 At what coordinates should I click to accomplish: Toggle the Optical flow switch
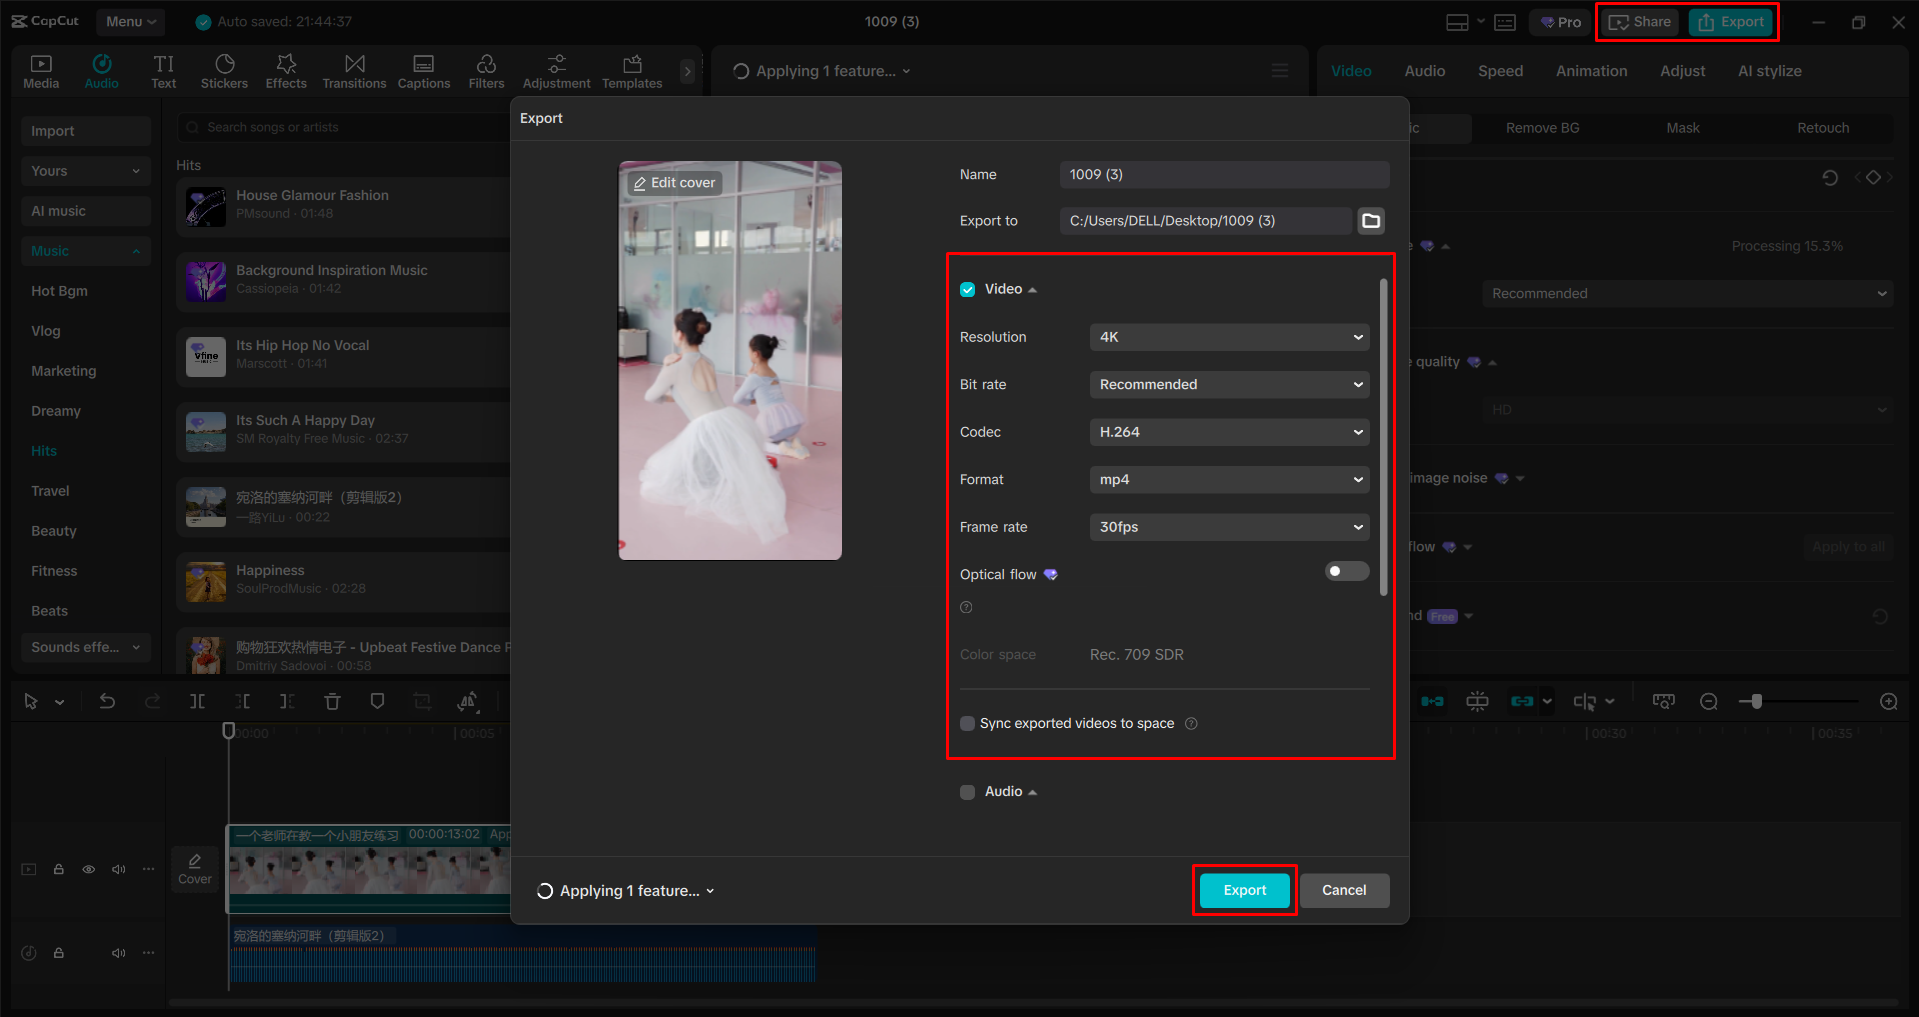tap(1346, 571)
